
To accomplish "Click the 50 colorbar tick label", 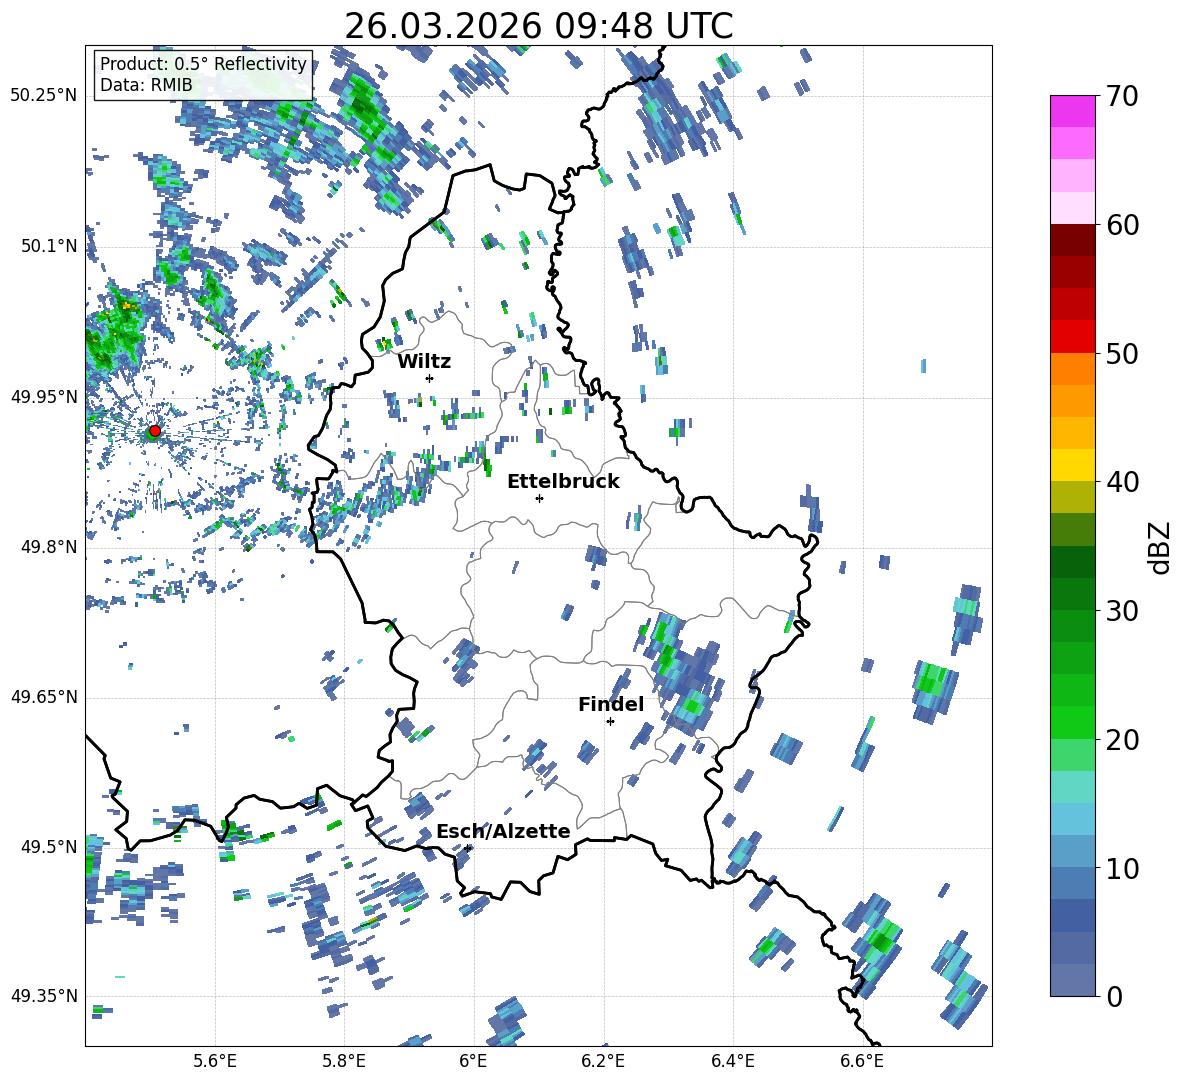I will pyautogui.click(x=1121, y=354).
